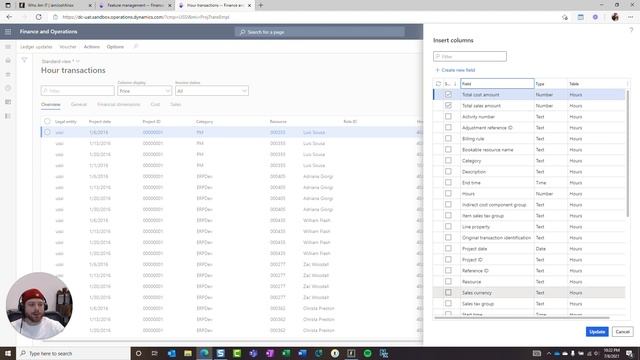Open help question mark in Insert columns pane
The width and height of the screenshot is (640, 360).
(x=631, y=30)
